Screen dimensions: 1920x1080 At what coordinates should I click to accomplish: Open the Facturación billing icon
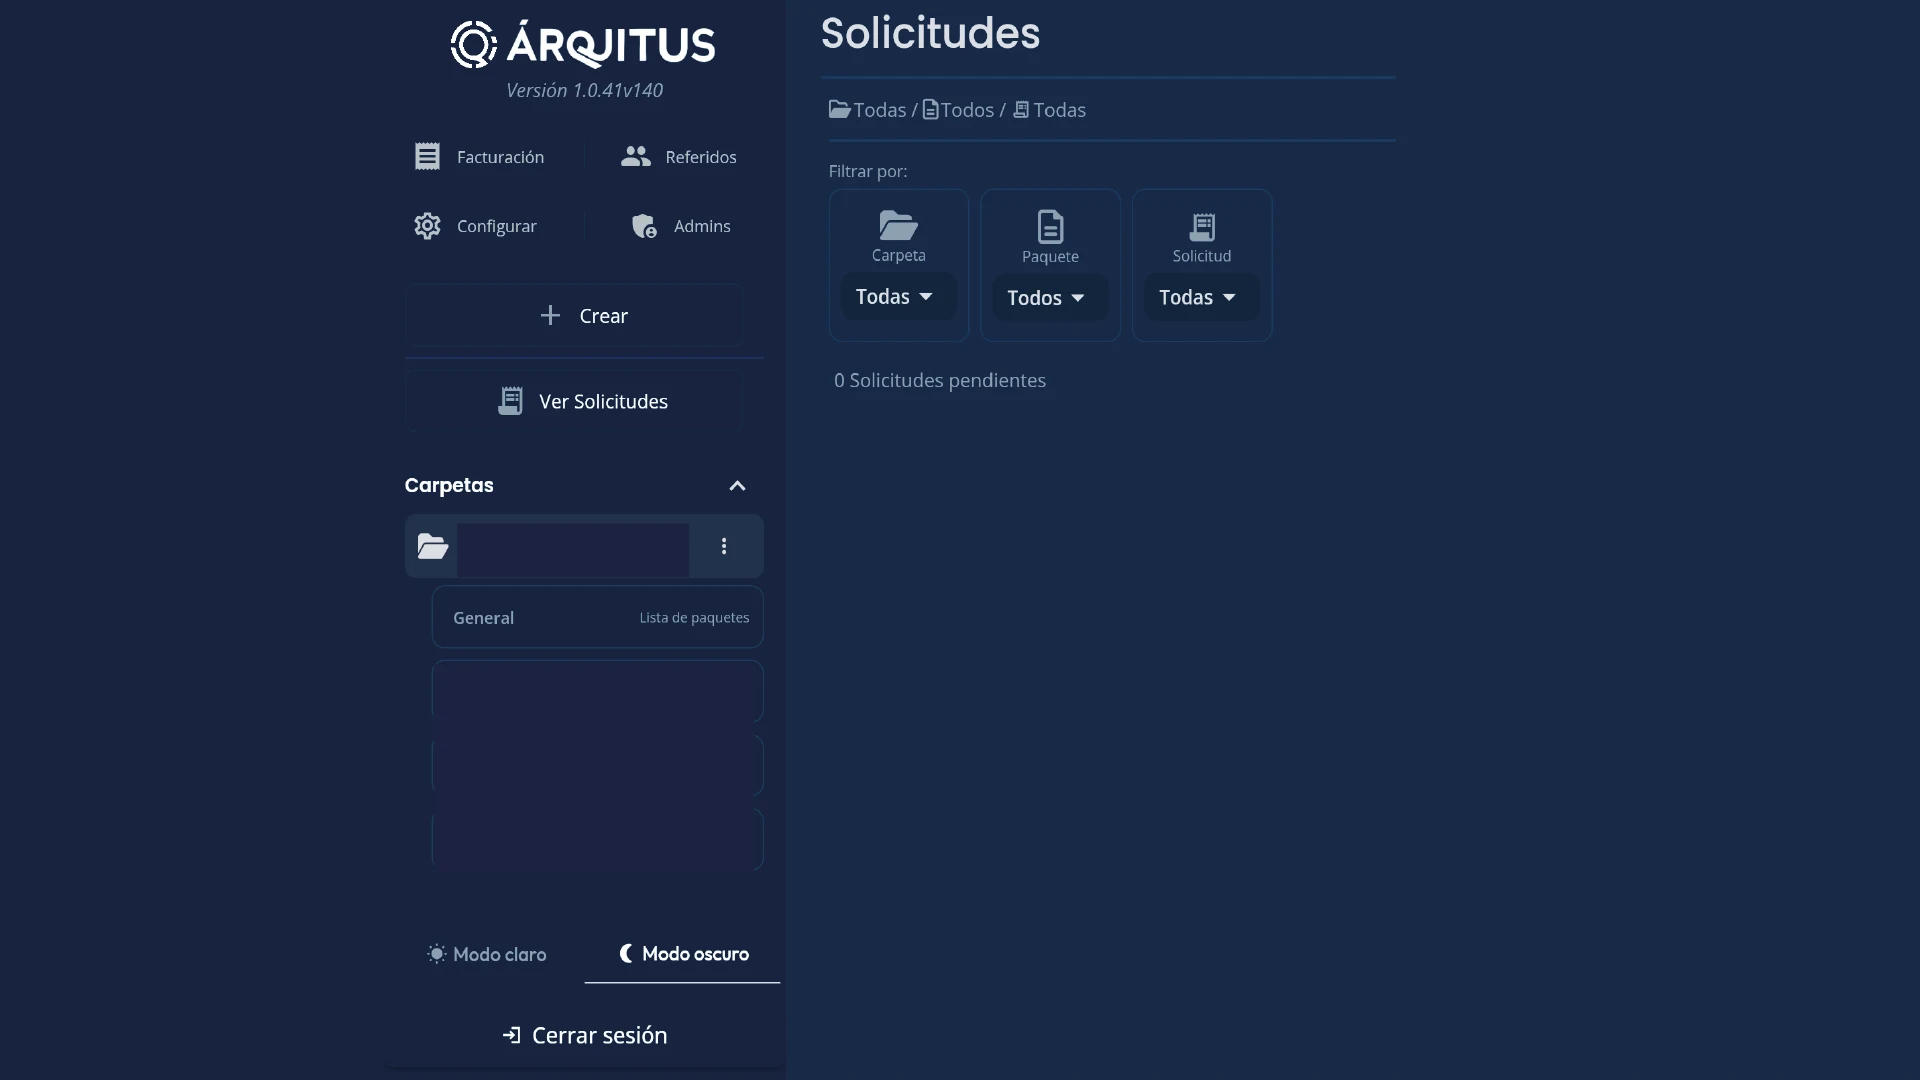[x=427, y=157]
